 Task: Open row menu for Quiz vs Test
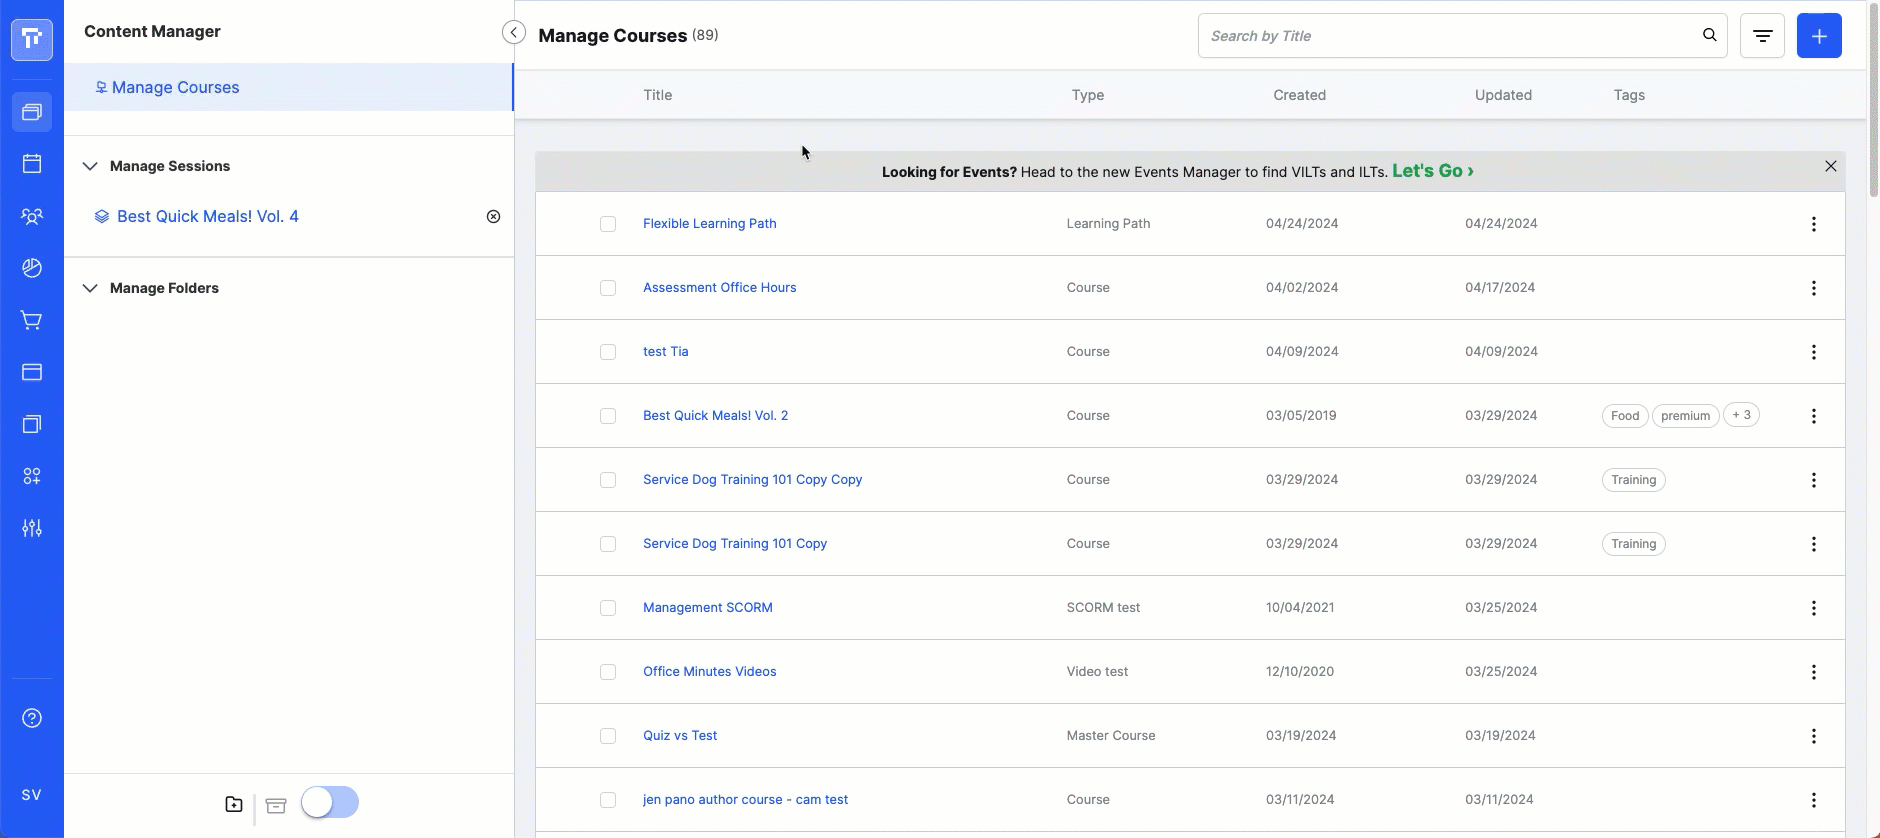[1813, 736]
